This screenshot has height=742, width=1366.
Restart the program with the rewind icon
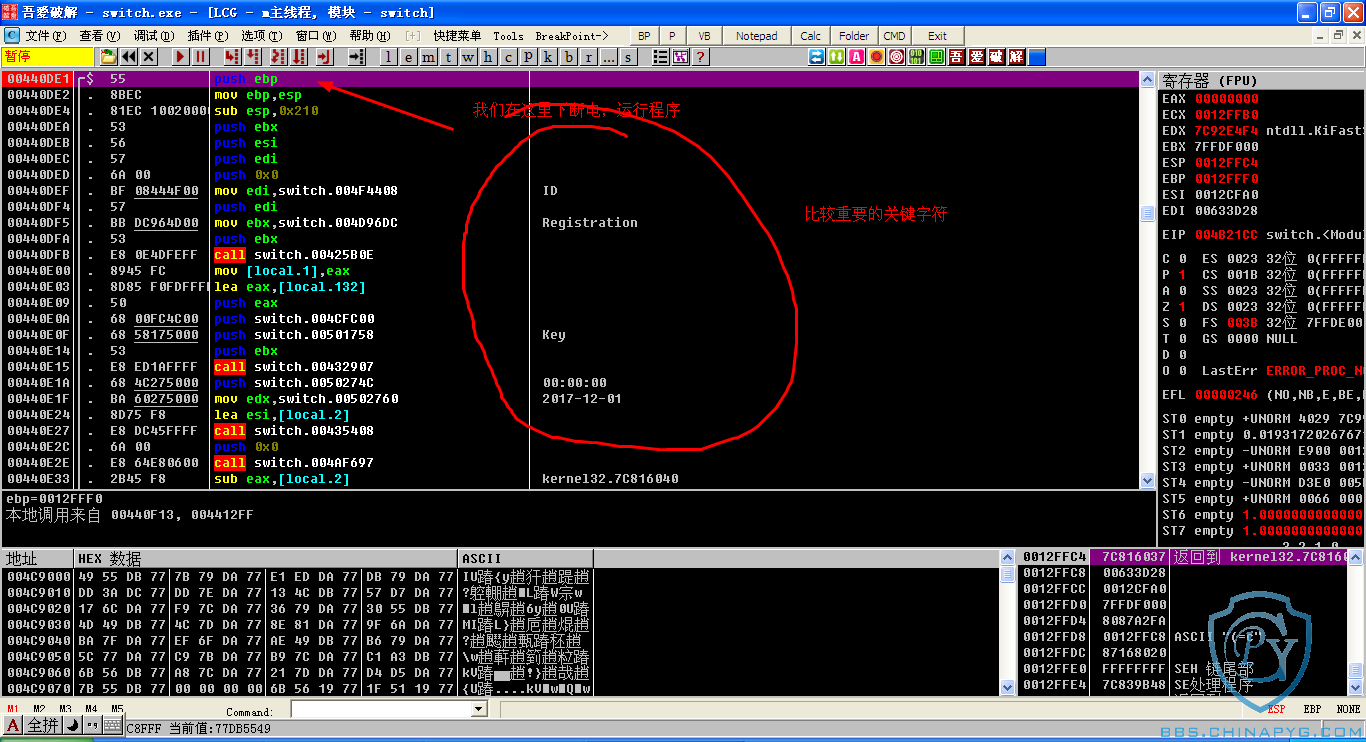(128, 57)
